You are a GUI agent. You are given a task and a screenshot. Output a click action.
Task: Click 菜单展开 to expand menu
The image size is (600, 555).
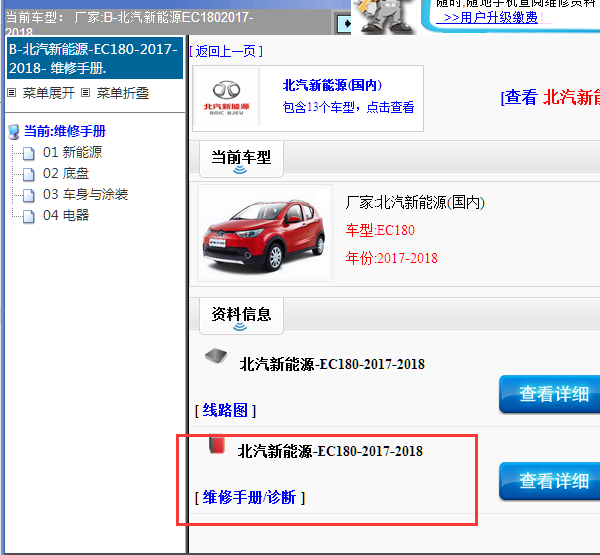48,93
